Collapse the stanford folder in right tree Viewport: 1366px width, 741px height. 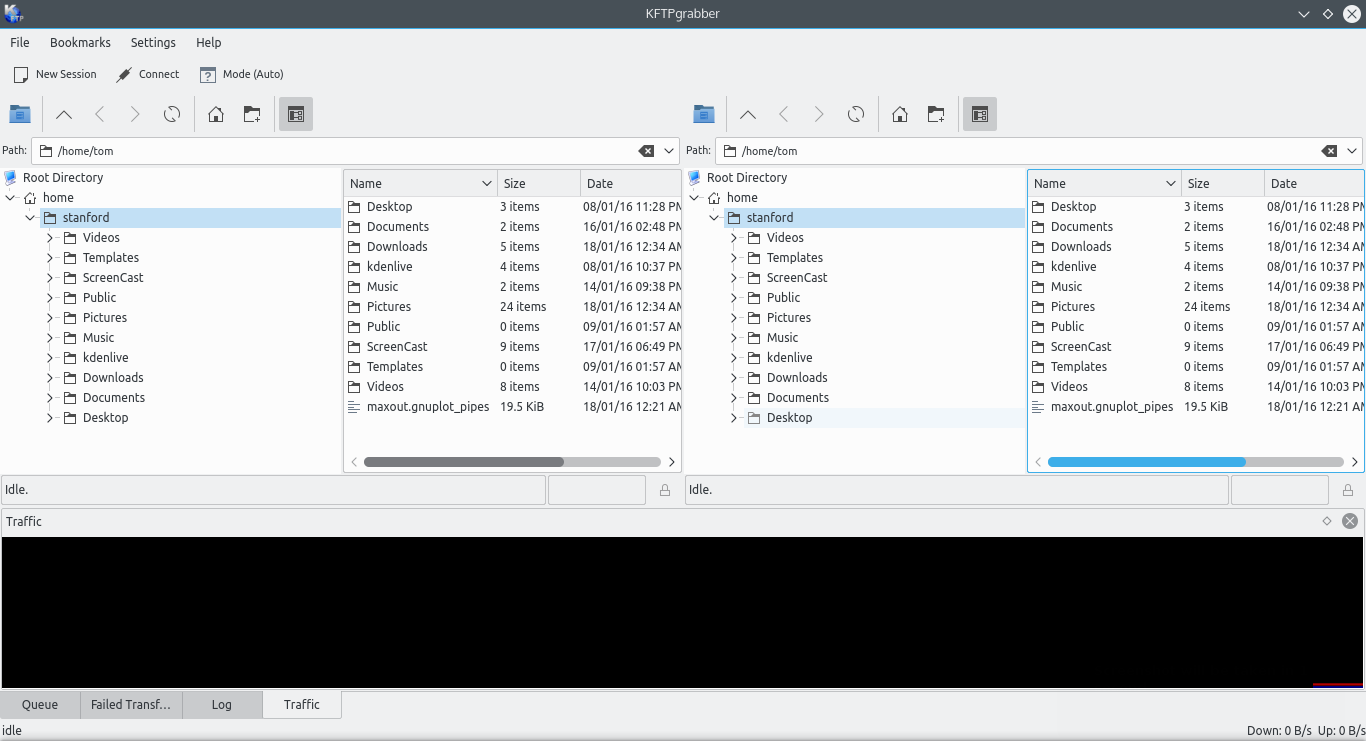tap(714, 218)
